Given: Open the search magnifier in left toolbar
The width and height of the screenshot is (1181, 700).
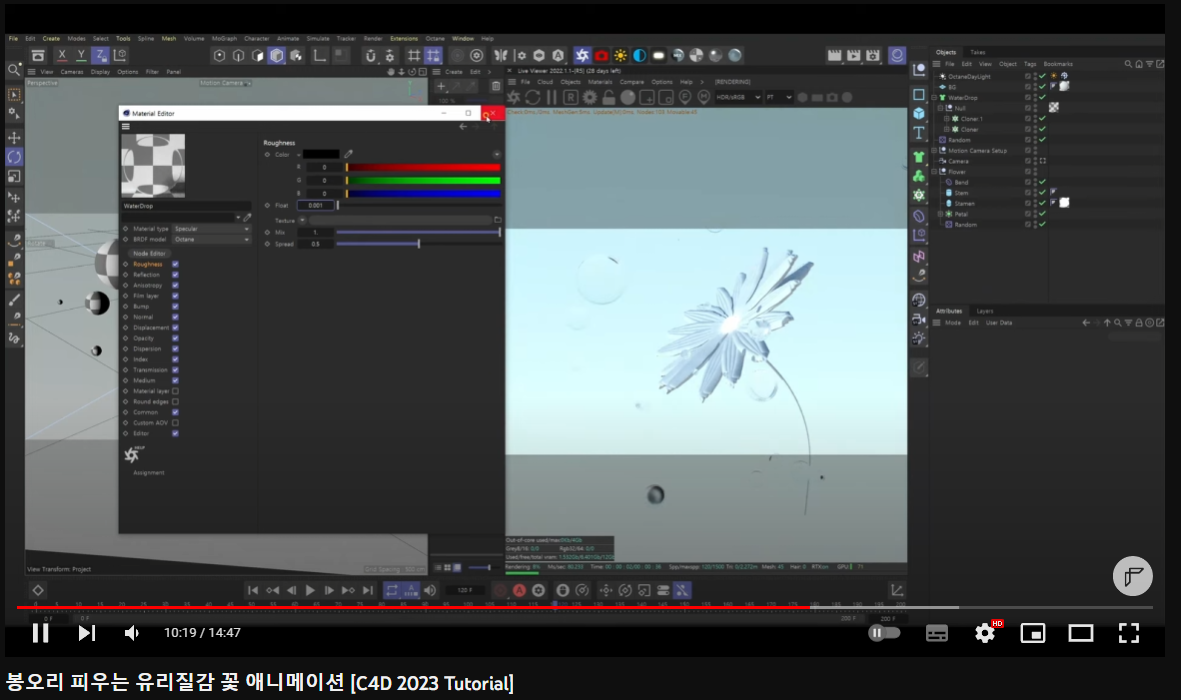Looking at the screenshot, I should [14, 70].
